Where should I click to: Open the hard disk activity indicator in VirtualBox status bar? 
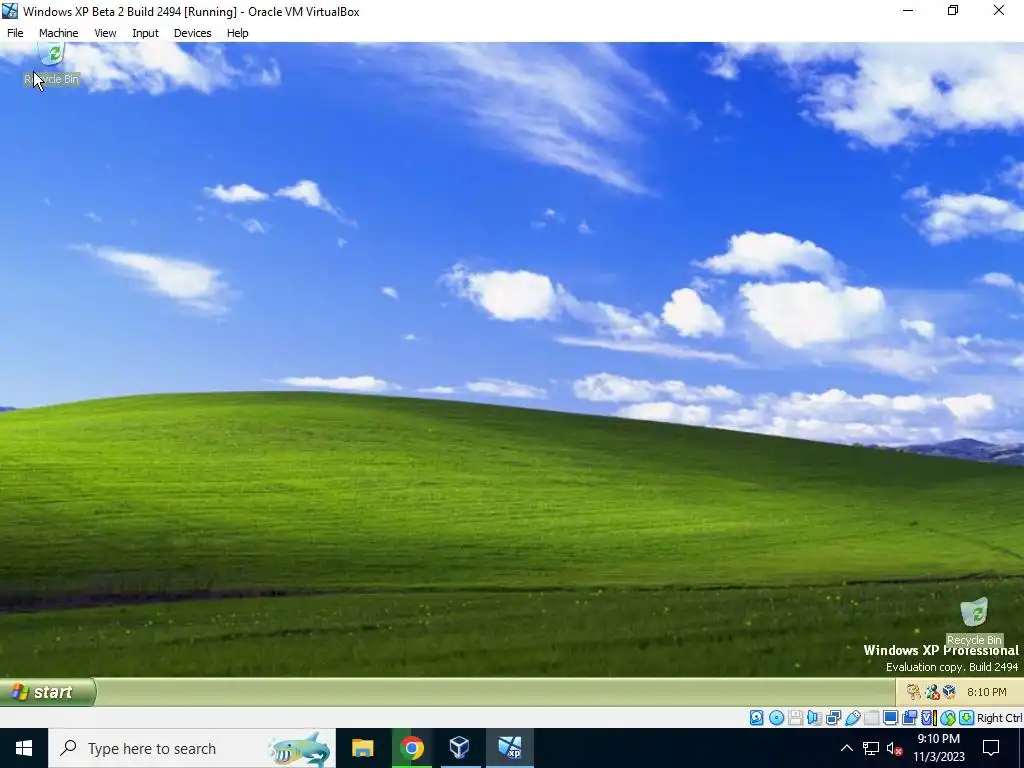756,718
